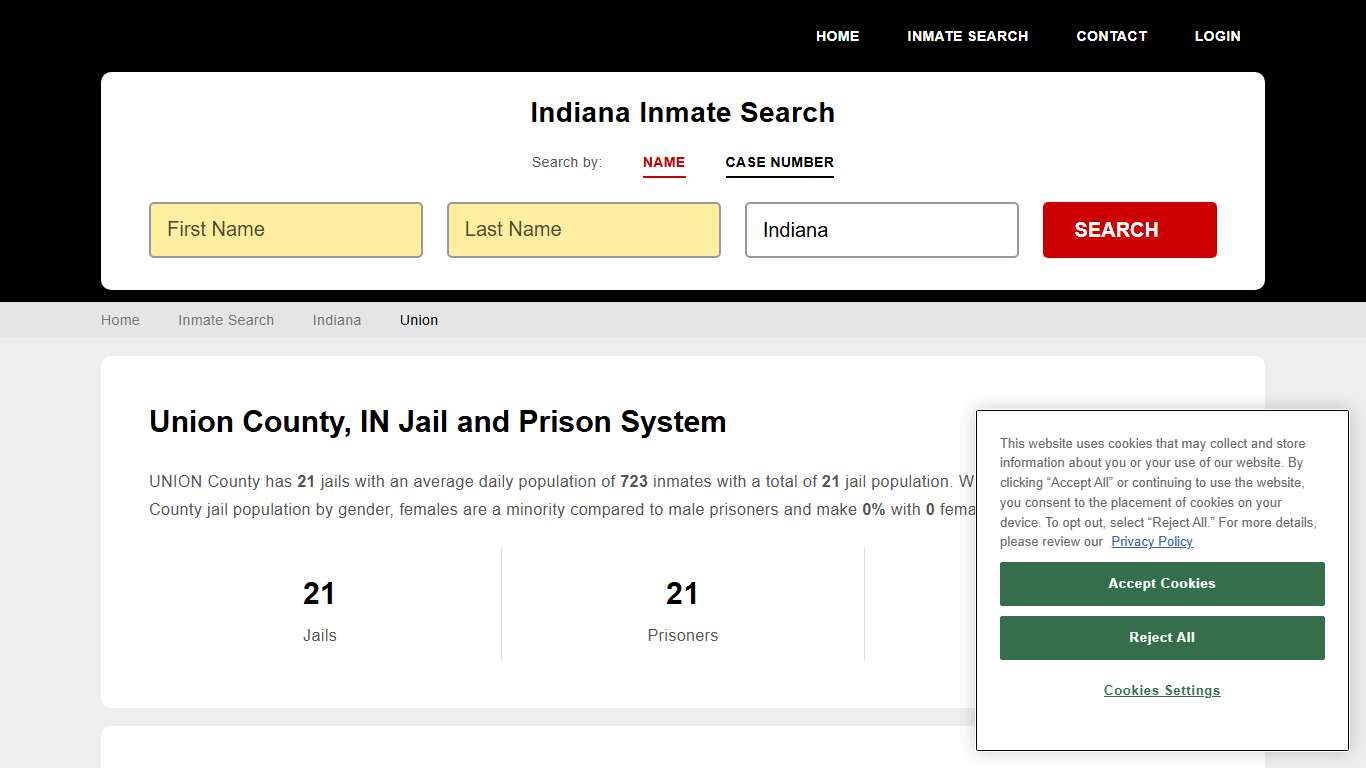The width and height of the screenshot is (1366, 768).
Task: Click the First Name input field
Action: tap(285, 229)
